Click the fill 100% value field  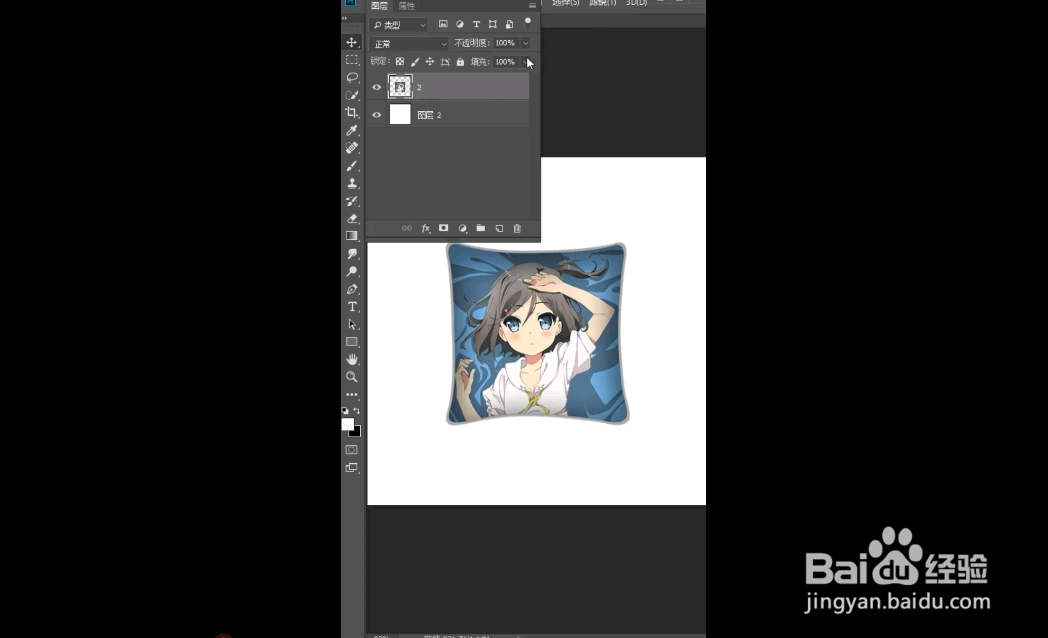tap(507, 61)
